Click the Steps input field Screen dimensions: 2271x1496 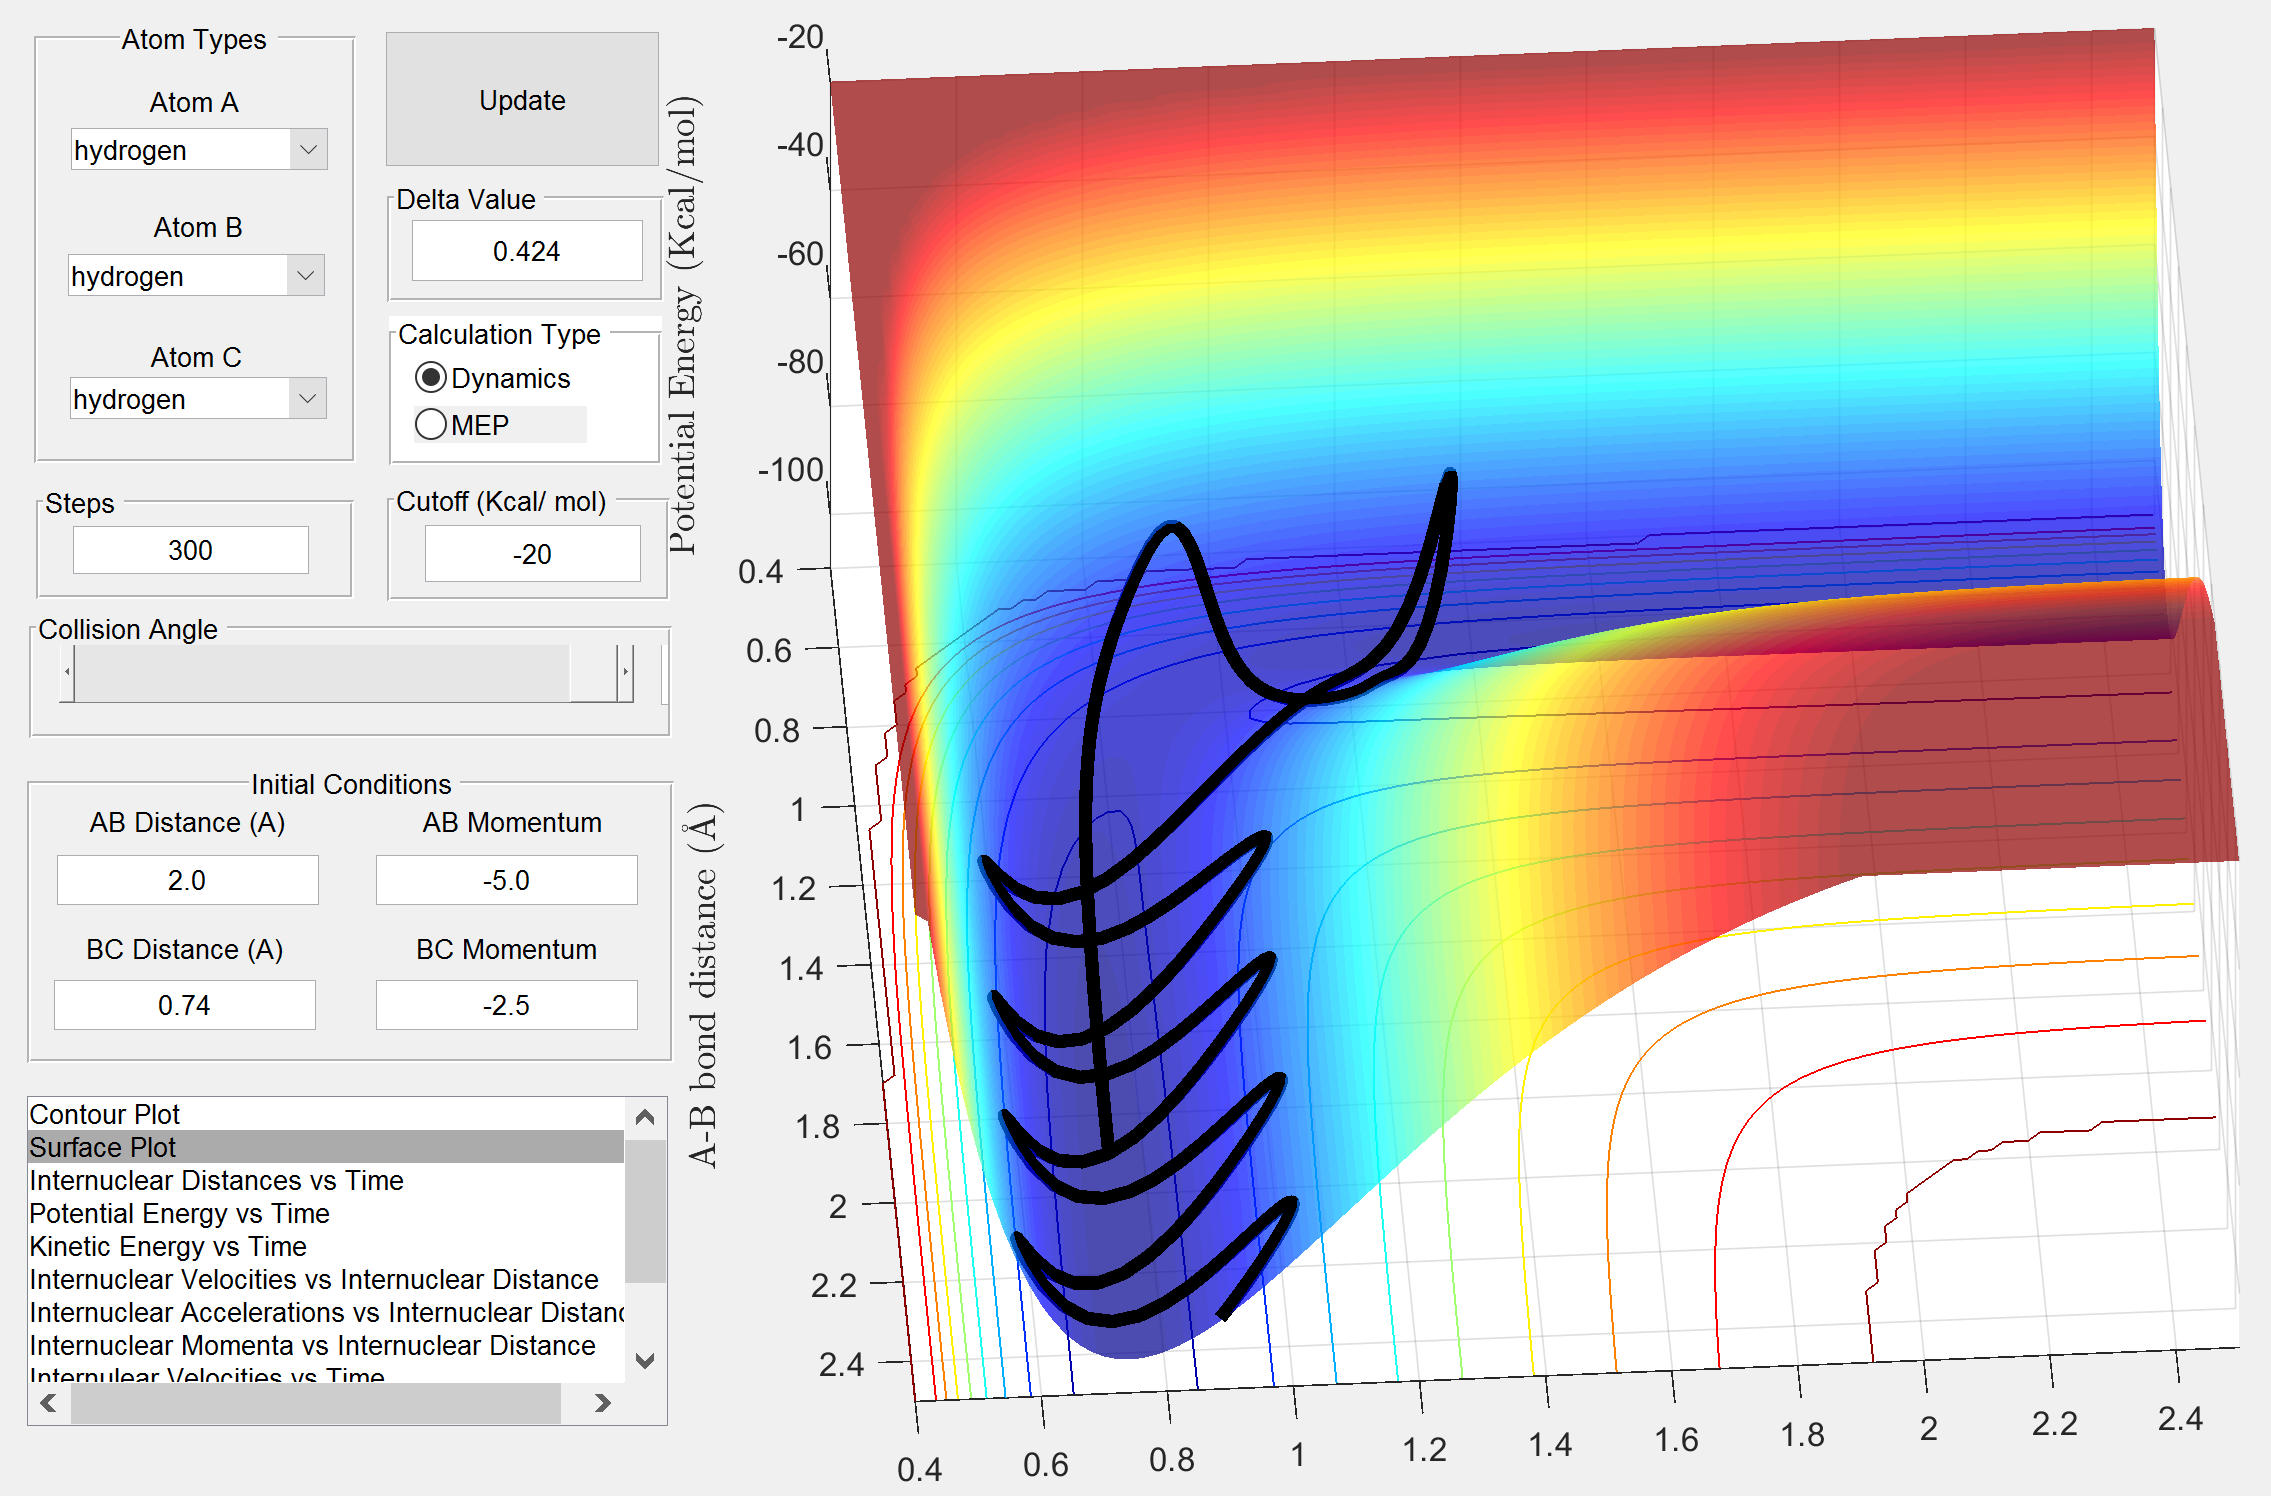(190, 550)
